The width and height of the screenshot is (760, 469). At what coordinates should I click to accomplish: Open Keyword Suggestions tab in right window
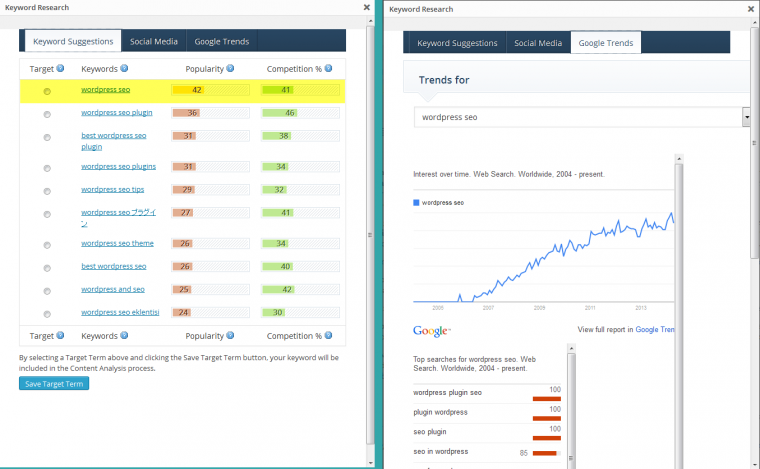click(457, 43)
